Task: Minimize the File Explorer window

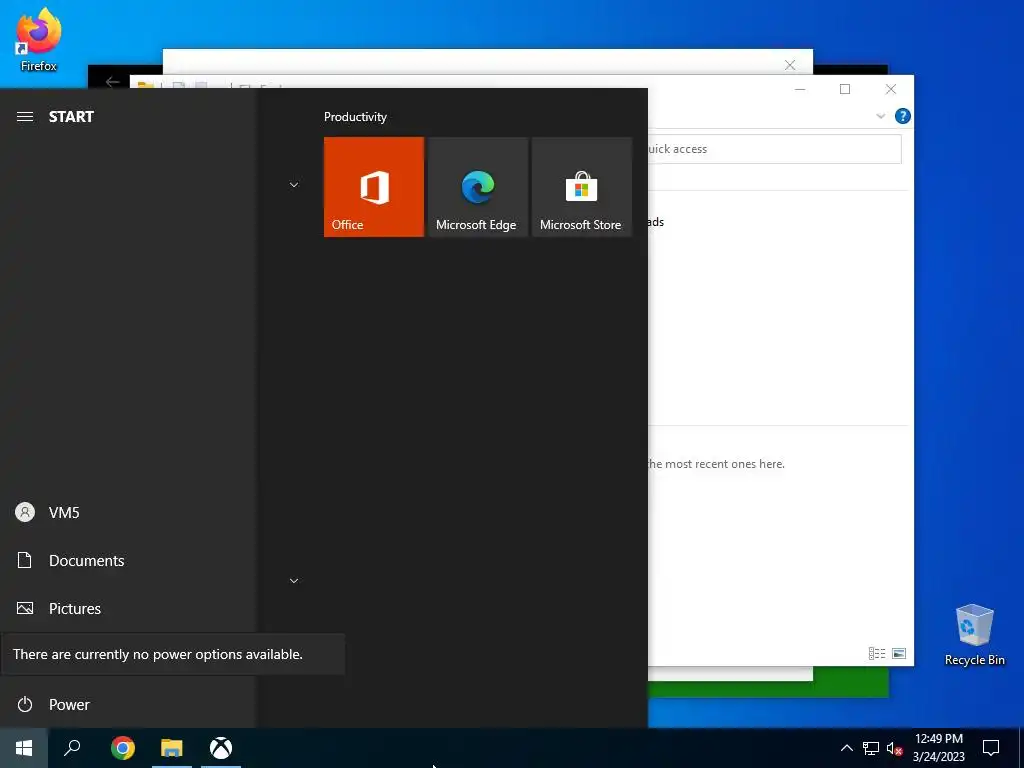Action: [800, 89]
